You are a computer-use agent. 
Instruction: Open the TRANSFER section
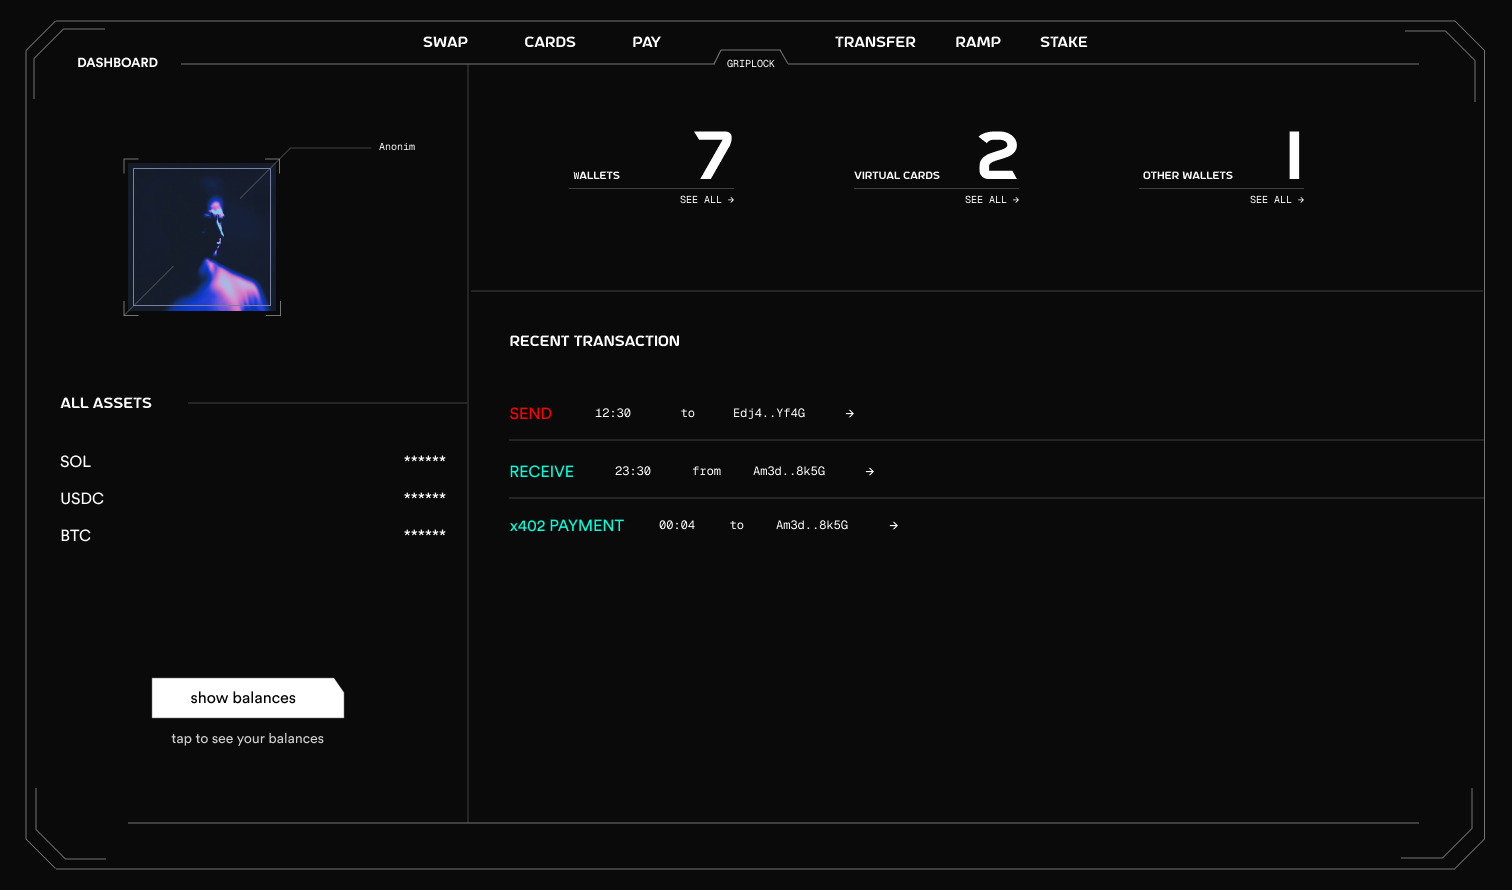tap(875, 42)
